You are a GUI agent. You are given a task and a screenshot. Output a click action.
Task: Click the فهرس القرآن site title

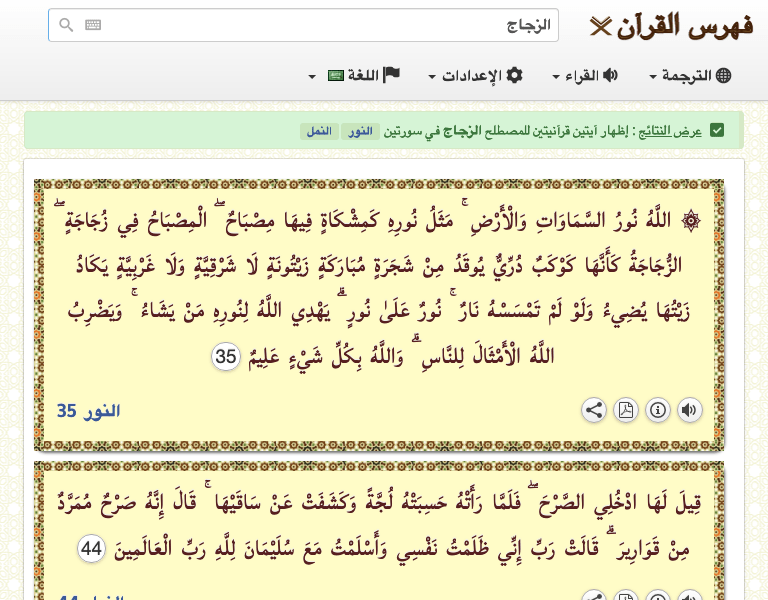coord(671,25)
